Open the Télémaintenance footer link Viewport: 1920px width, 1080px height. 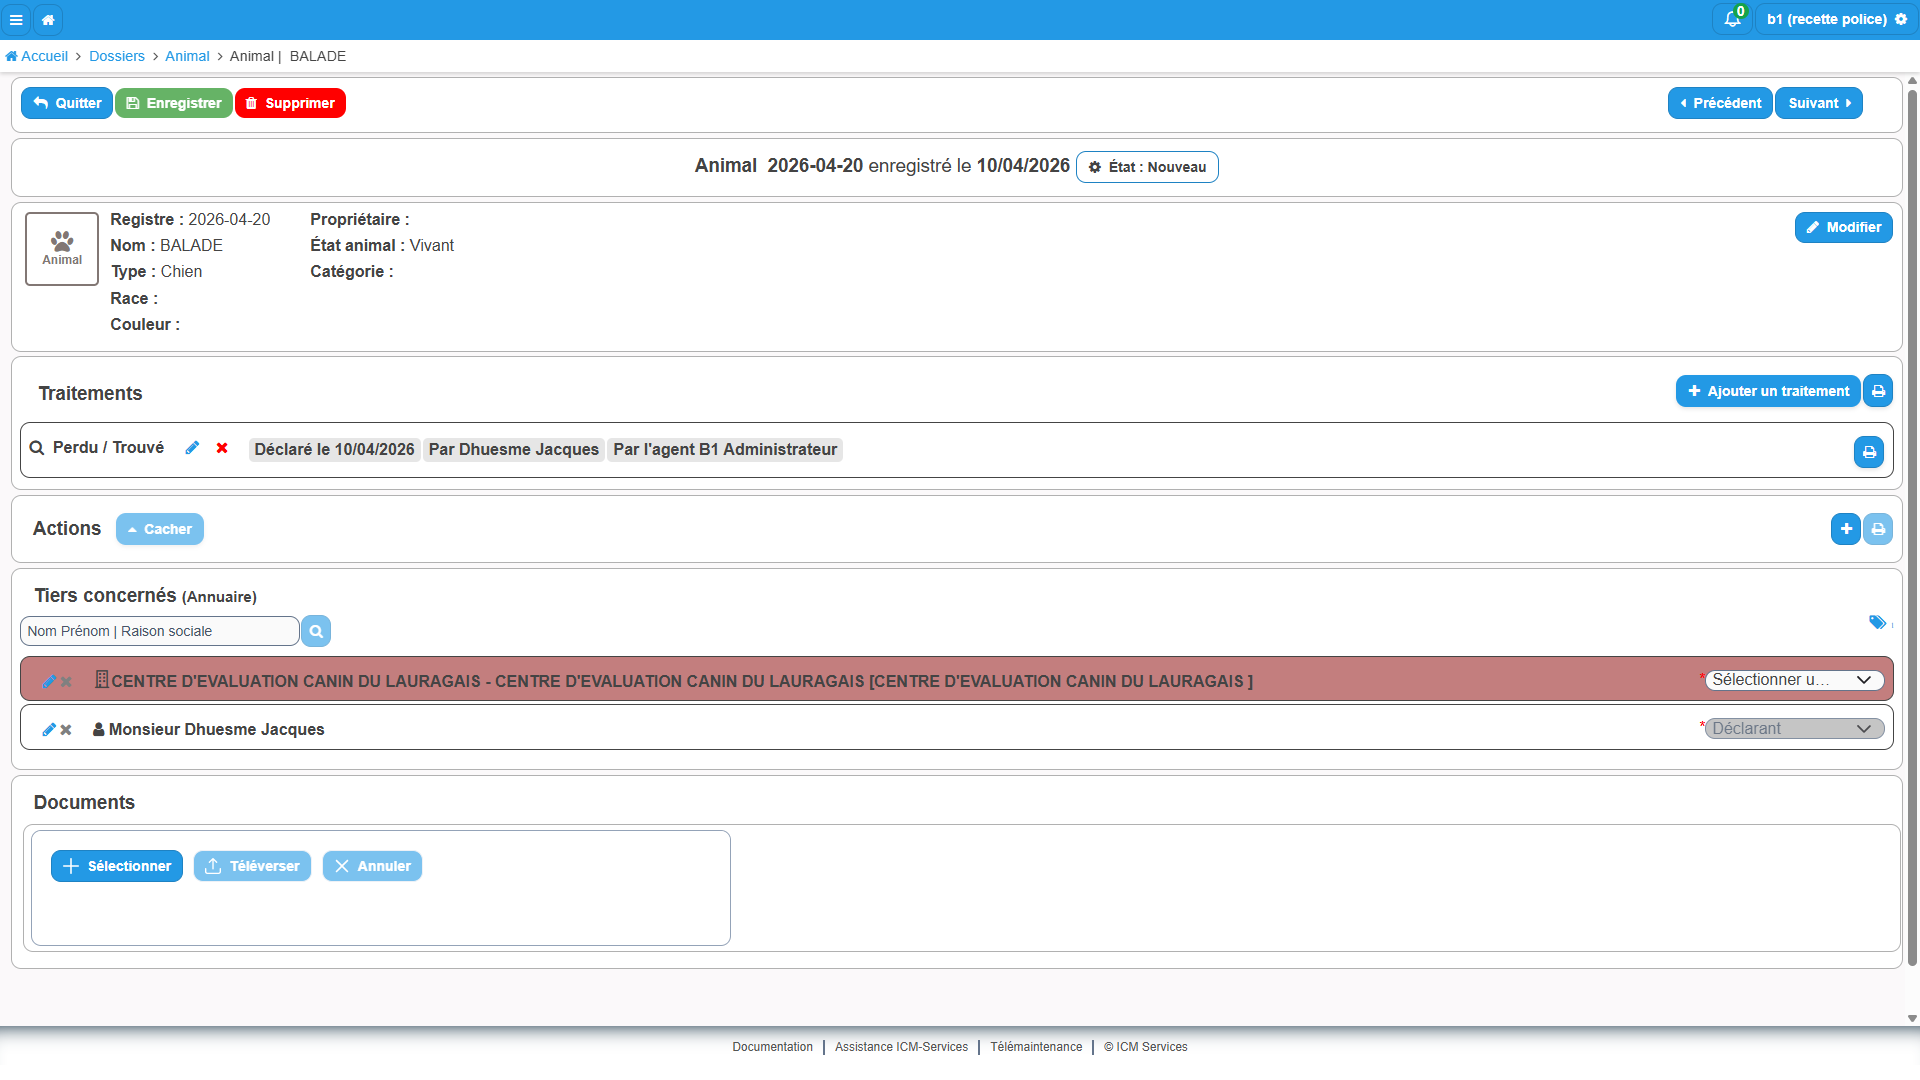[1036, 1047]
